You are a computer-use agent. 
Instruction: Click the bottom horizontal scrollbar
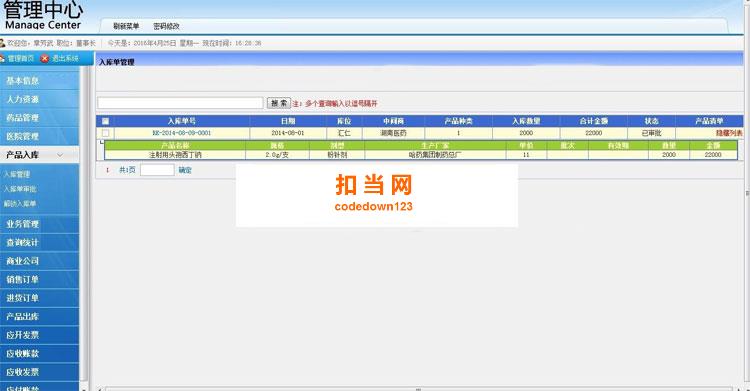pos(419,389)
